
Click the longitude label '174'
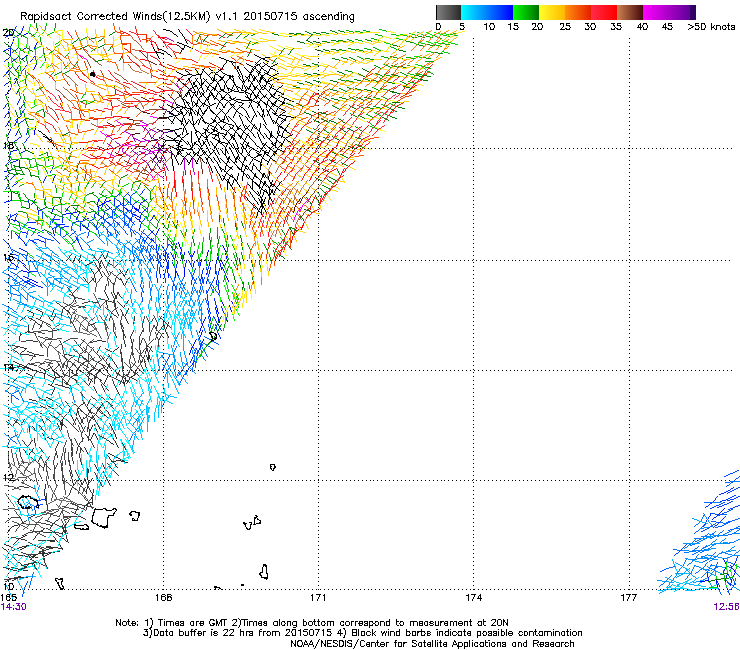473,598
